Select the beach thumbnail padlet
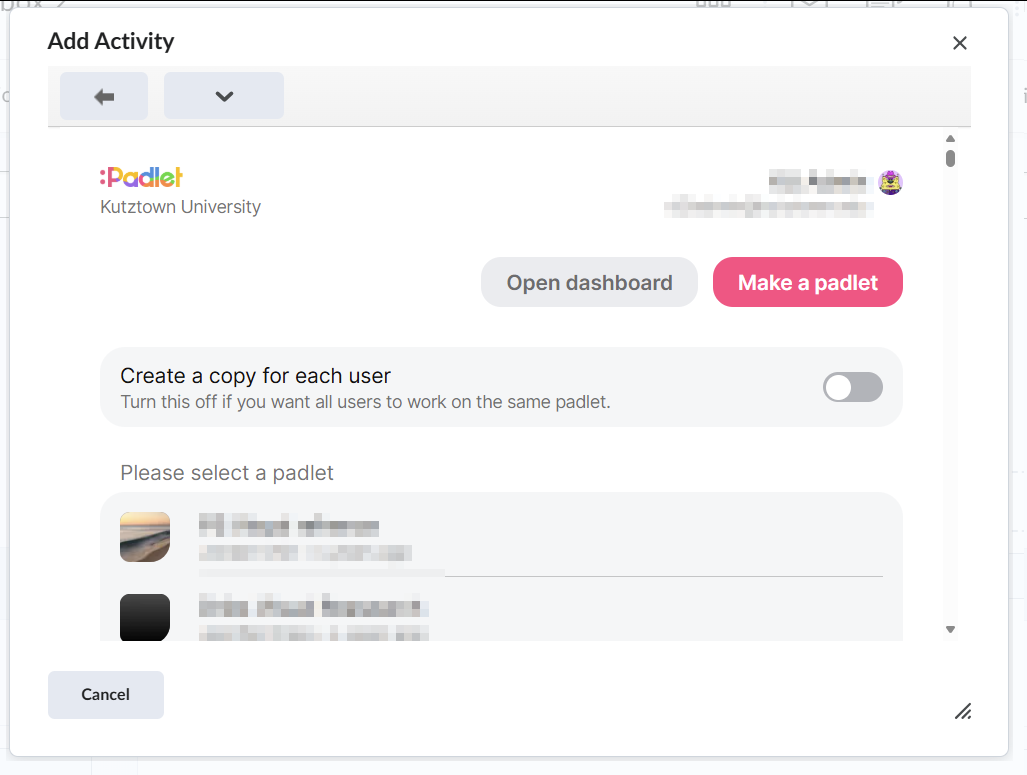The height and width of the screenshot is (775, 1027). pyautogui.click(x=145, y=537)
